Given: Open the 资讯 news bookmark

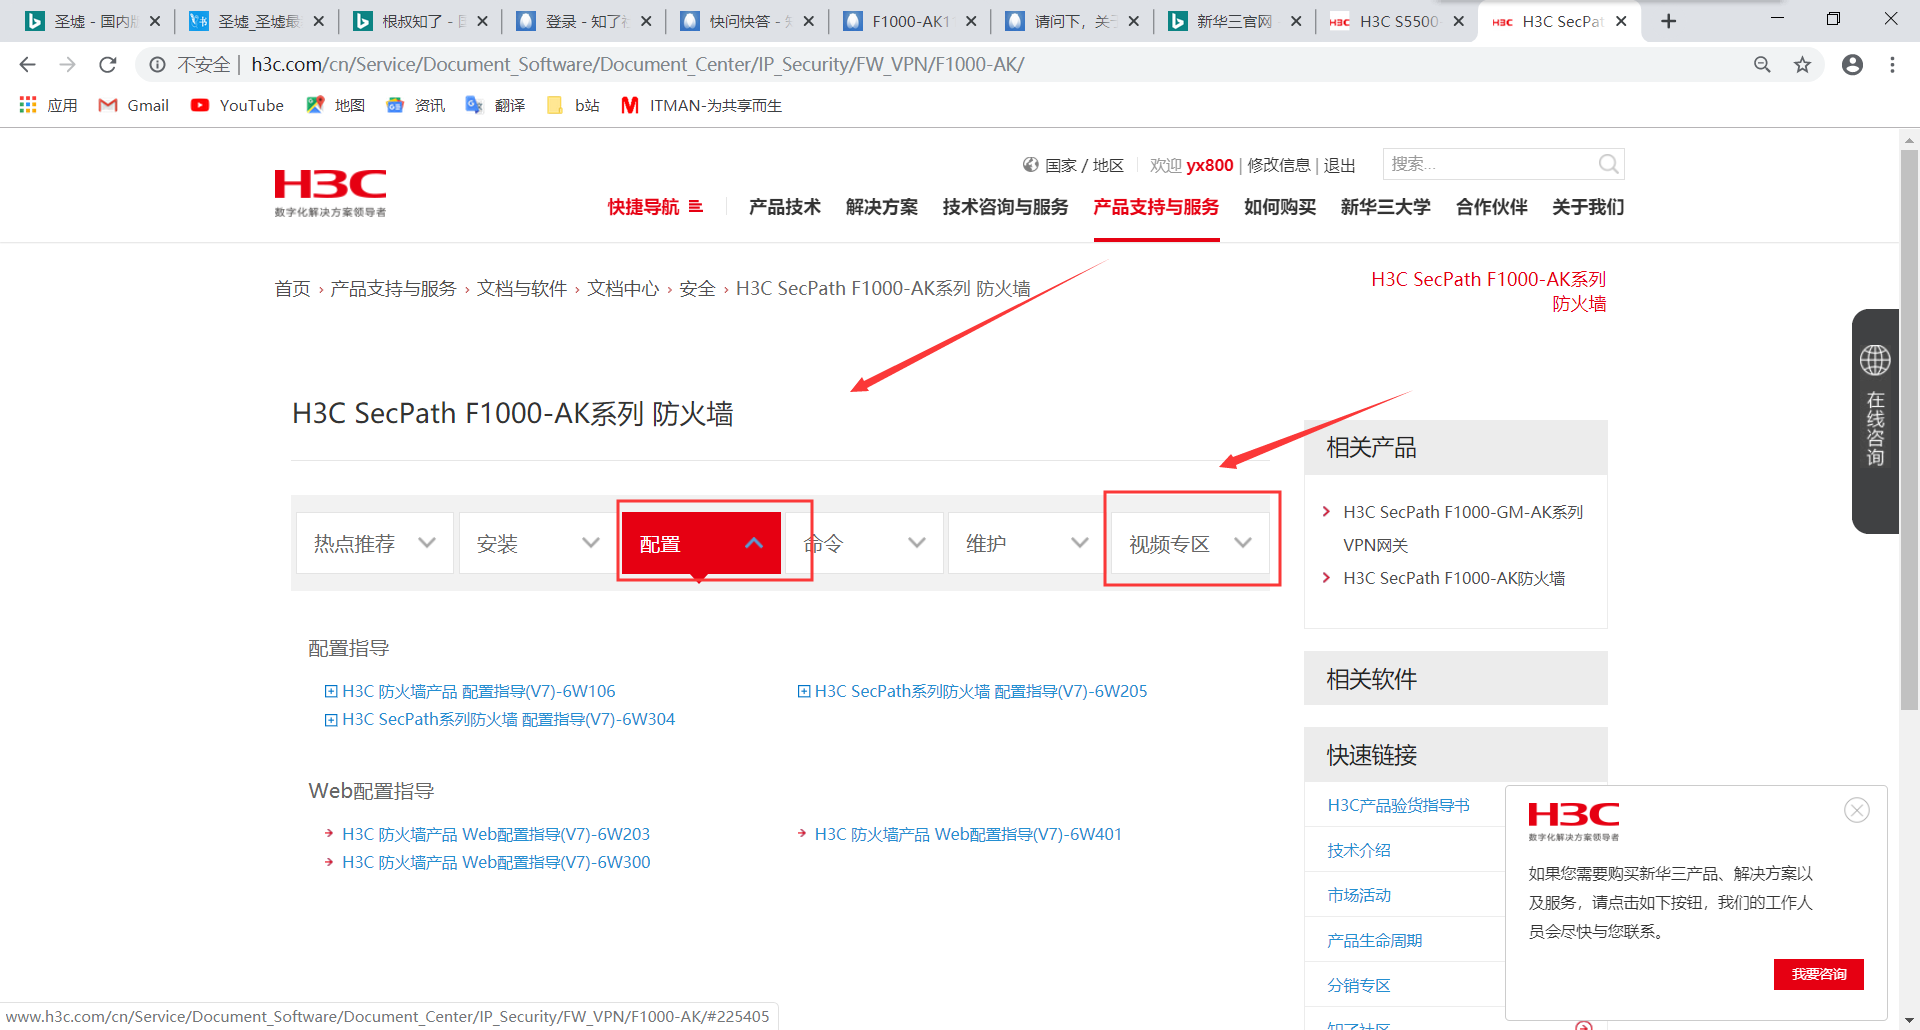Looking at the screenshot, I should [x=416, y=105].
